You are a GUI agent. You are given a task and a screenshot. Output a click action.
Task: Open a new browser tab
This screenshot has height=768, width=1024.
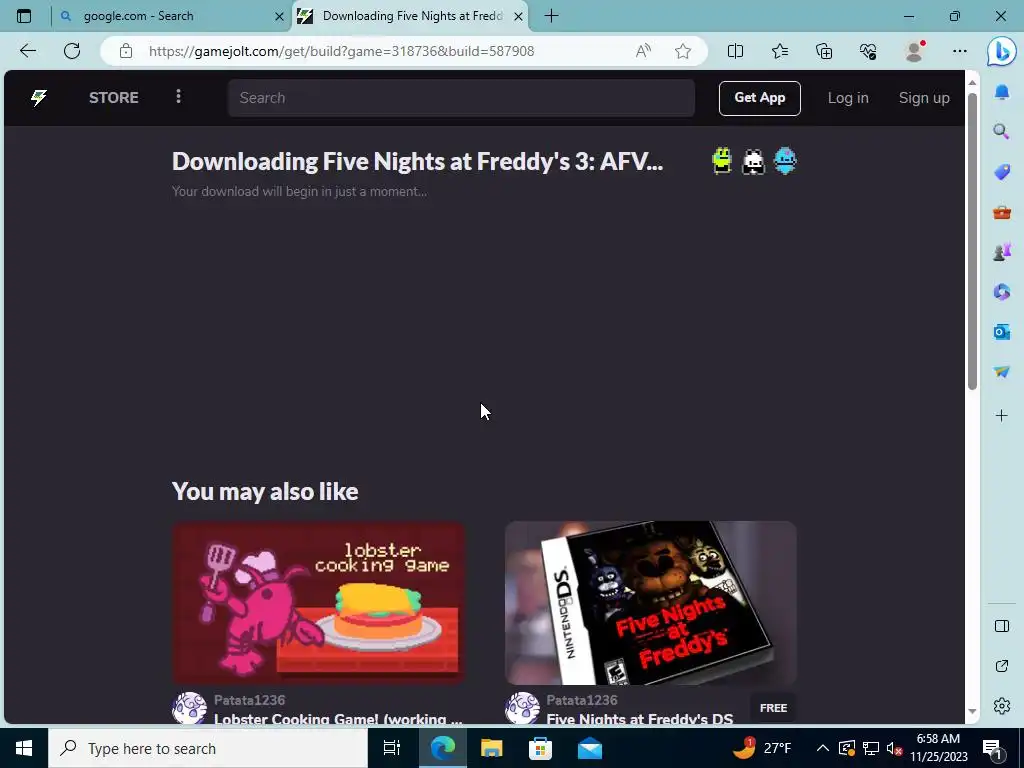pyautogui.click(x=551, y=16)
